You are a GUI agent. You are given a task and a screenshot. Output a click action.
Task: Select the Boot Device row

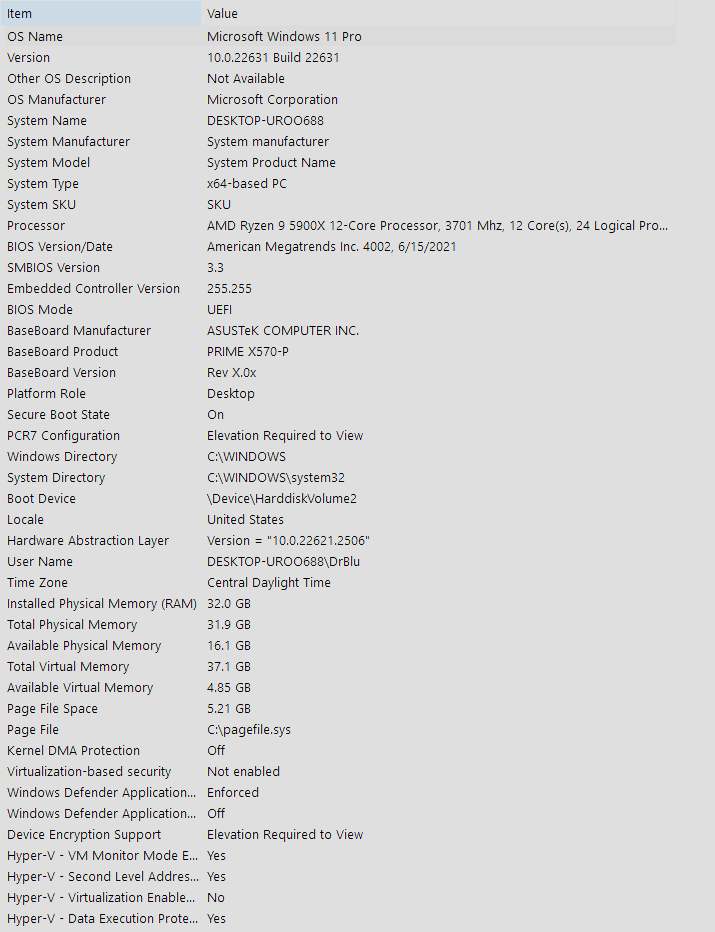point(338,499)
